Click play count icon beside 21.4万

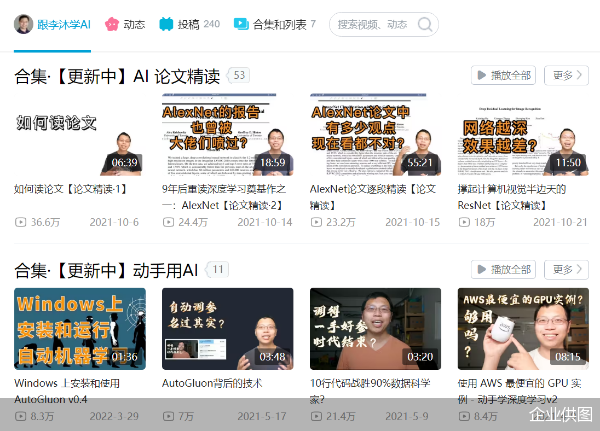pos(316,416)
